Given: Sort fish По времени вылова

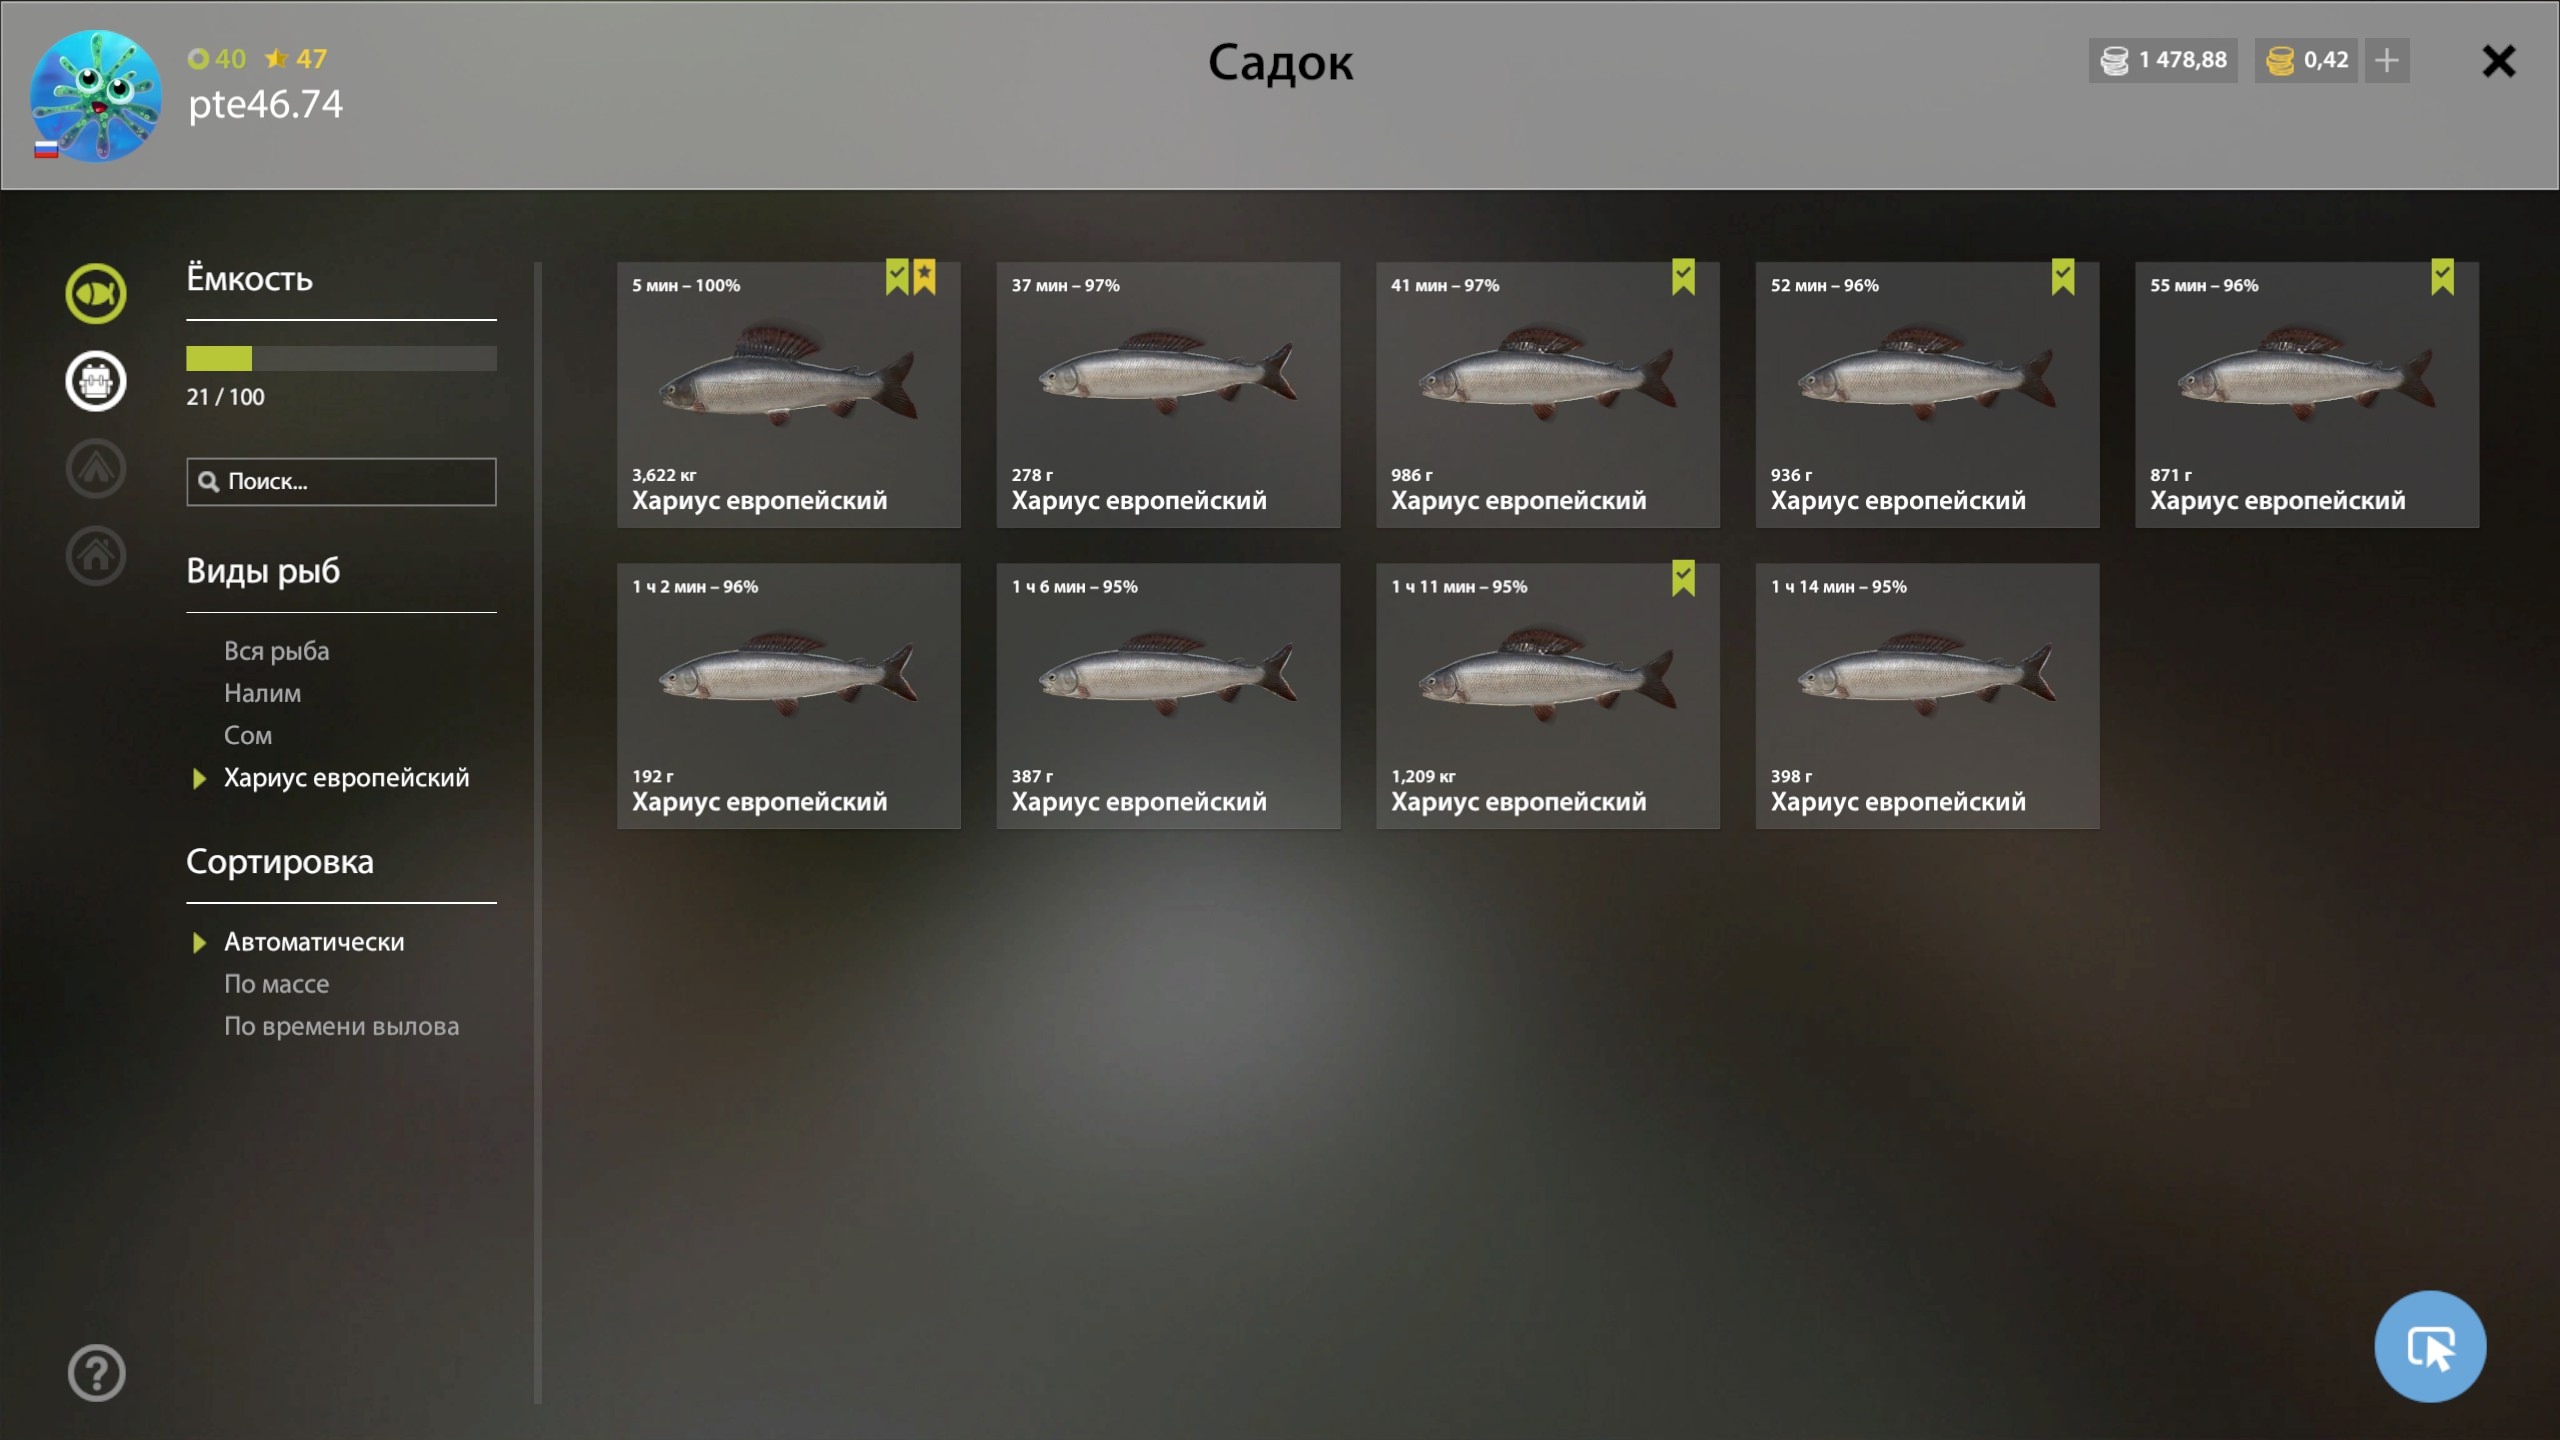Looking at the screenshot, I should click(x=341, y=1026).
